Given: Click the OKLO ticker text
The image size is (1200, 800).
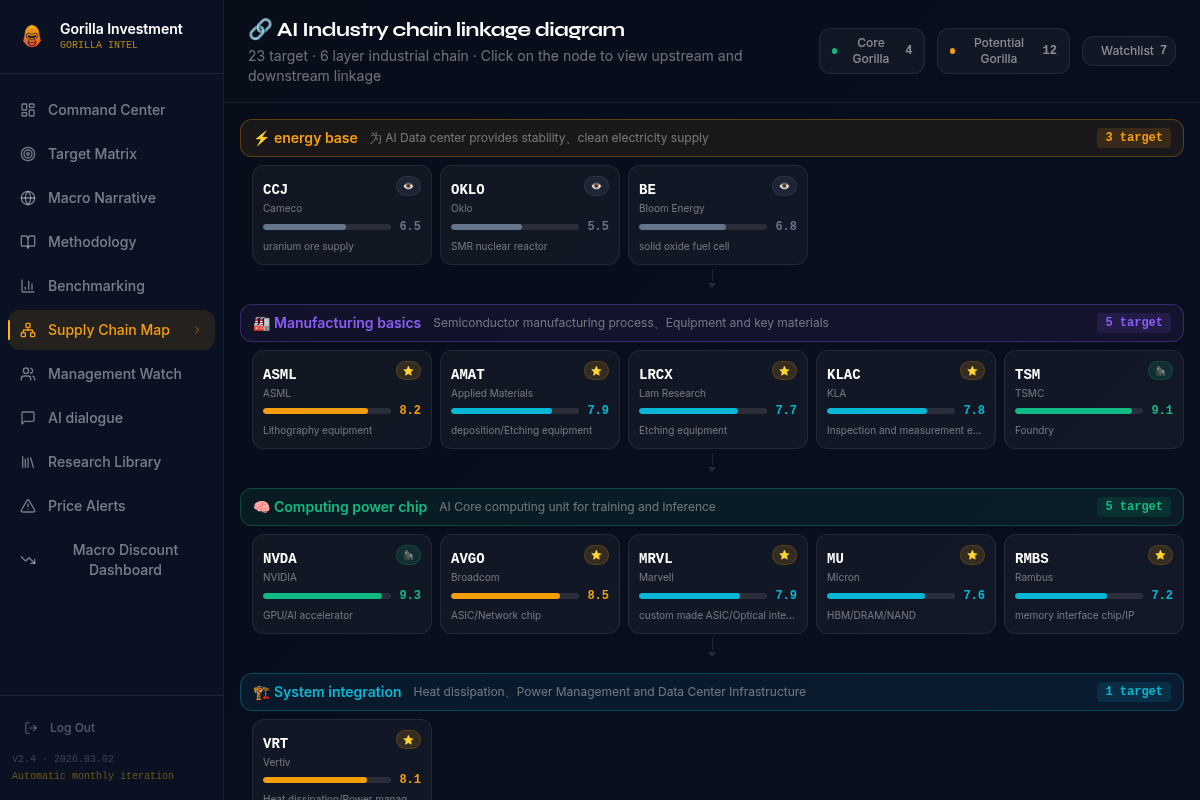Looking at the screenshot, I should click(468, 190).
